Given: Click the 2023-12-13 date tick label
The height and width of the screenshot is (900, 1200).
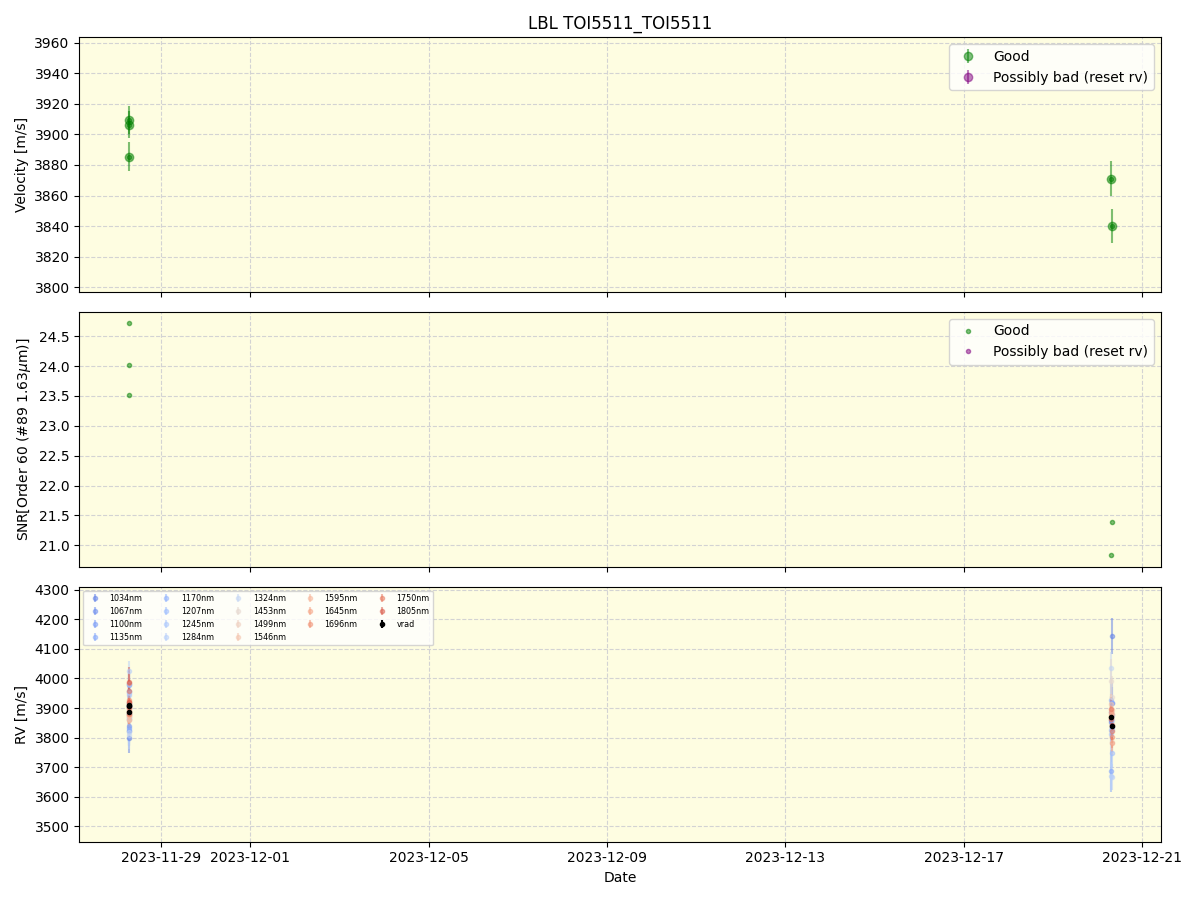Looking at the screenshot, I should [x=785, y=857].
